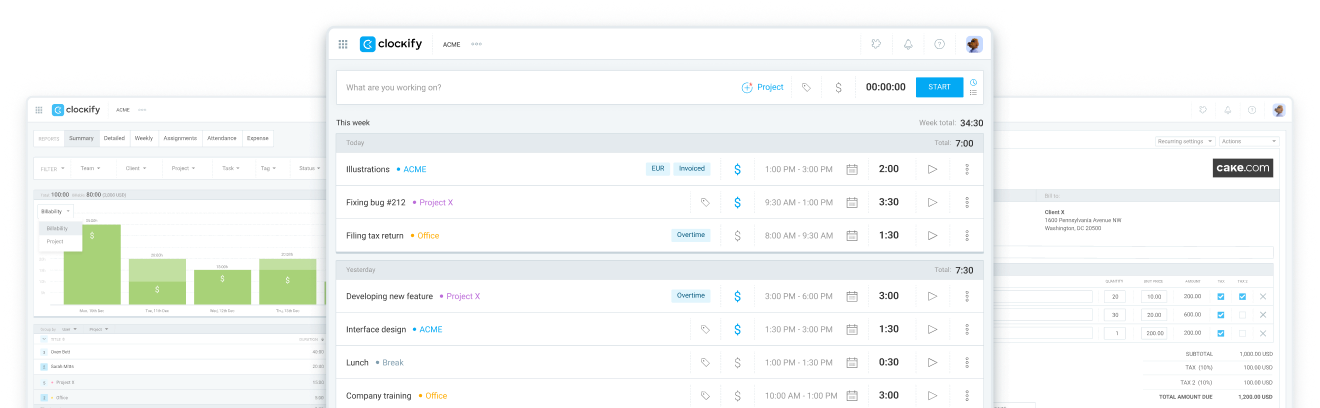Toggle billable dollar sign in timer bar

pos(838,87)
